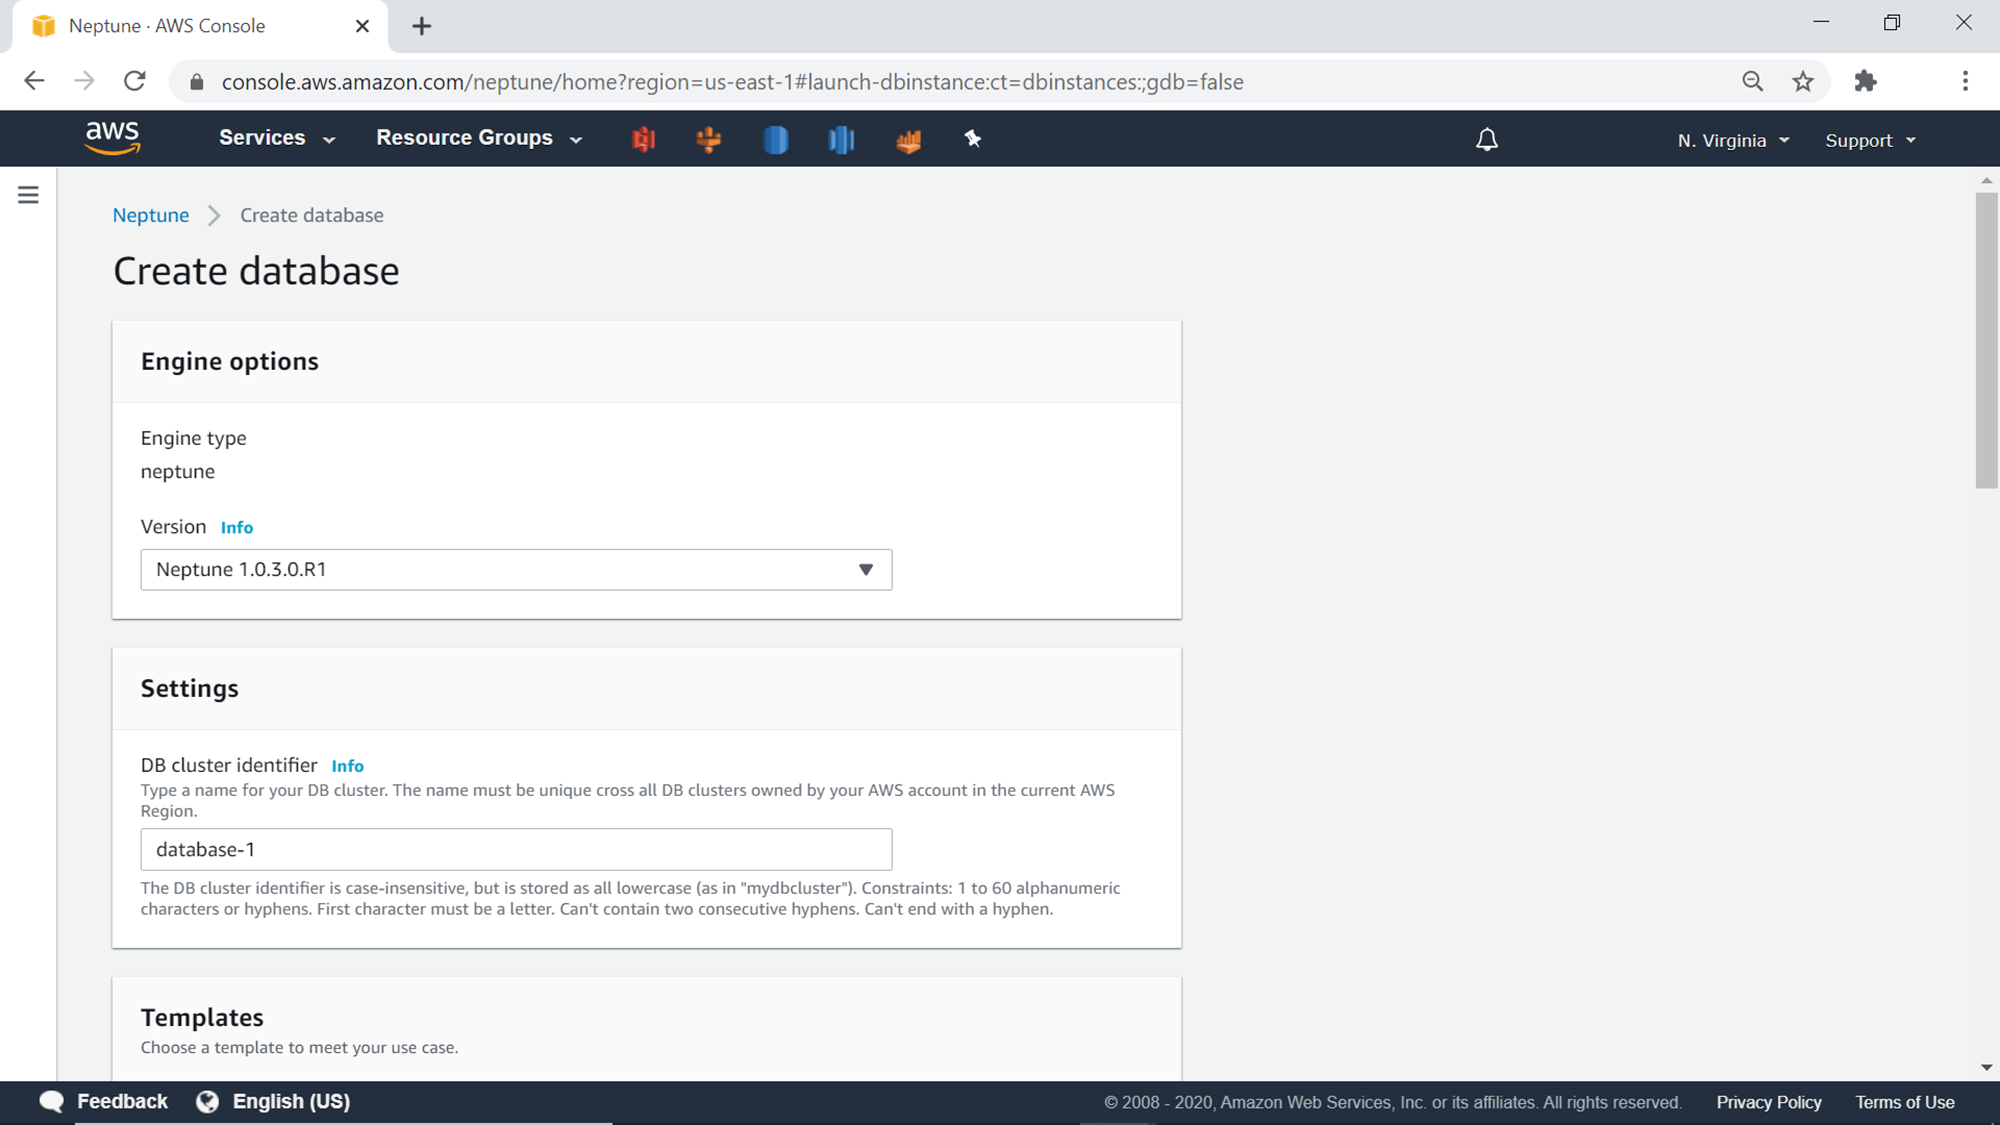This screenshot has height=1125, width=2000.
Task: Expand the hamburger side navigation menu
Action: (28, 195)
